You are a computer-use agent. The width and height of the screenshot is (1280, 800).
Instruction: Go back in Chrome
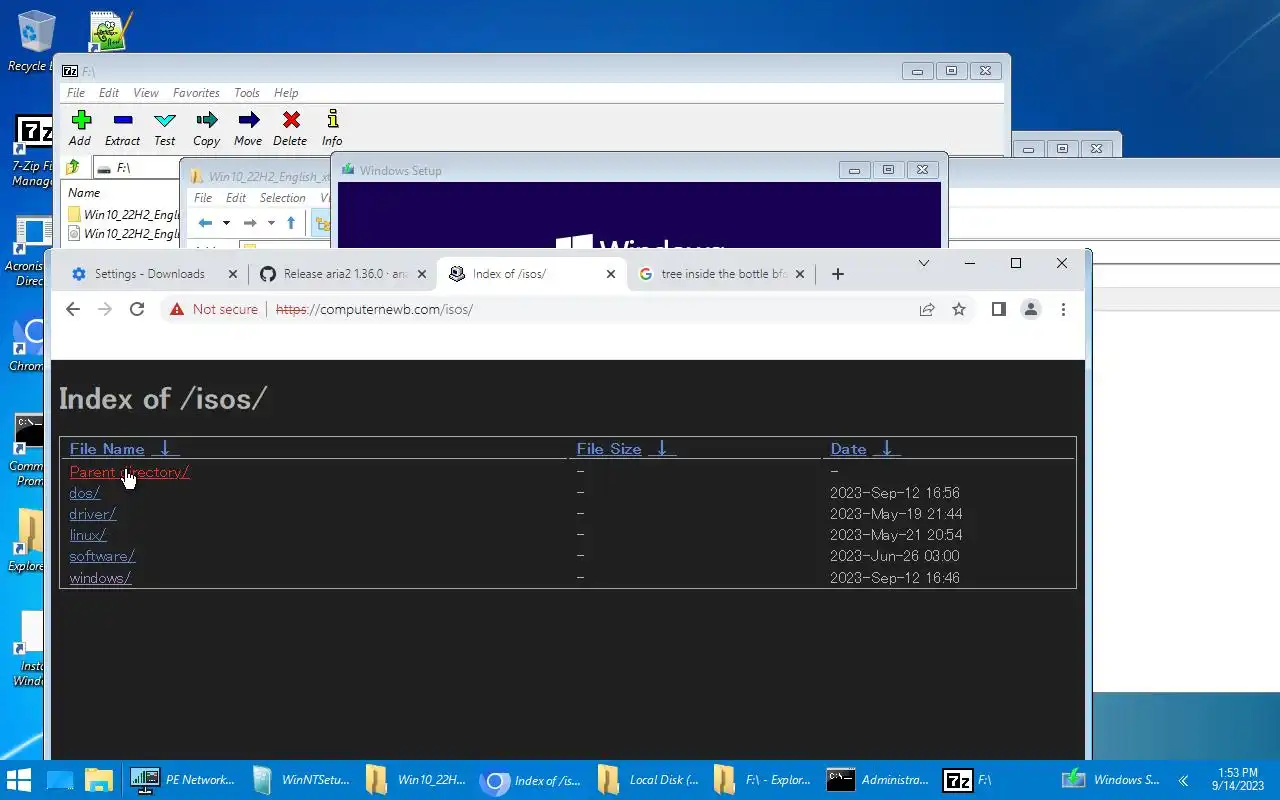pyautogui.click(x=72, y=309)
